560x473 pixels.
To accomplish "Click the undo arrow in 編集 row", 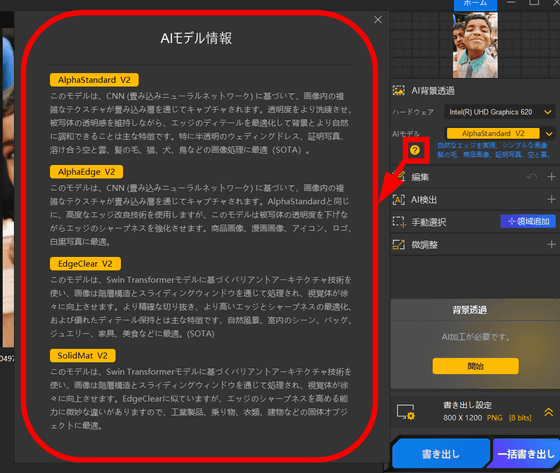I will click(x=532, y=177).
